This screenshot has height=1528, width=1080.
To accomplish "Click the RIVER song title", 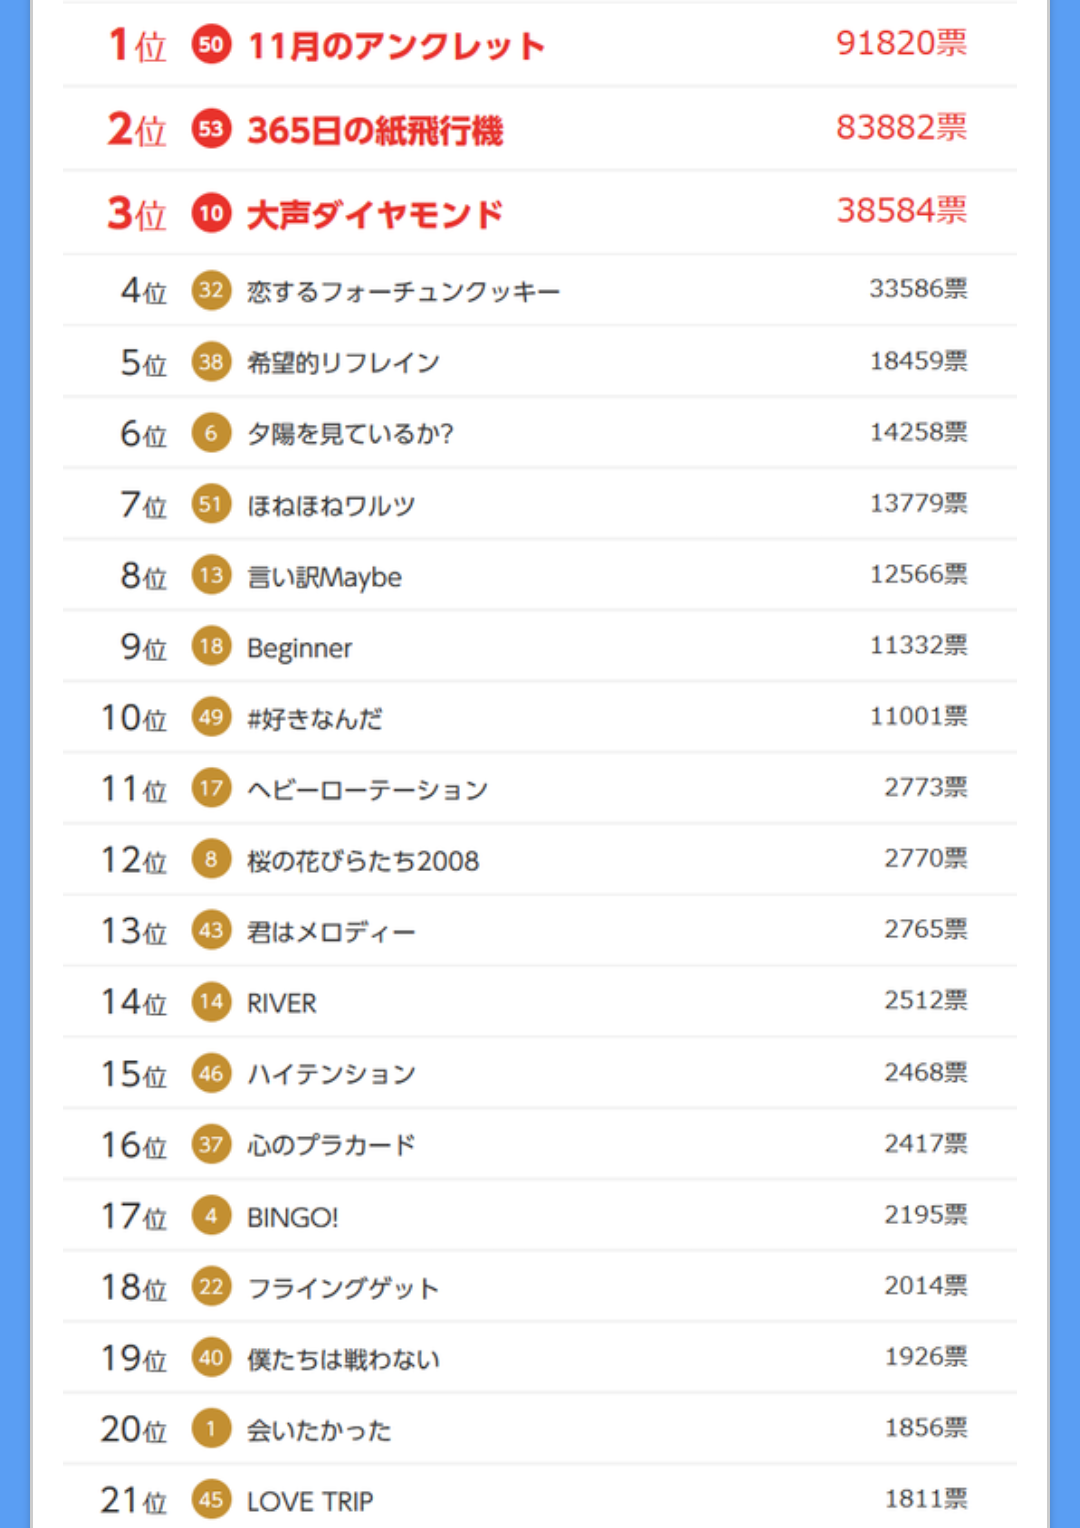I will 282,1003.
